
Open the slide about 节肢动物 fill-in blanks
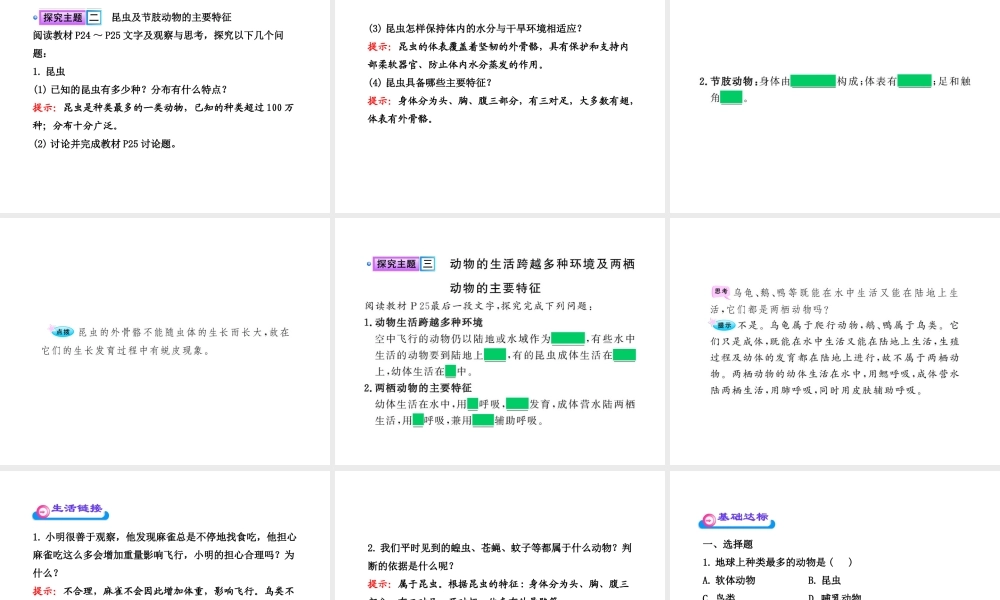point(835,106)
